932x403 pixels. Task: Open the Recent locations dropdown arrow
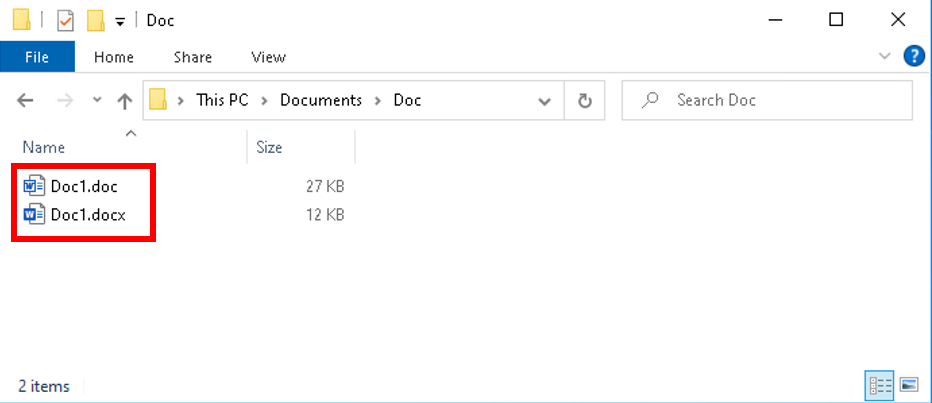pyautogui.click(x=97, y=100)
